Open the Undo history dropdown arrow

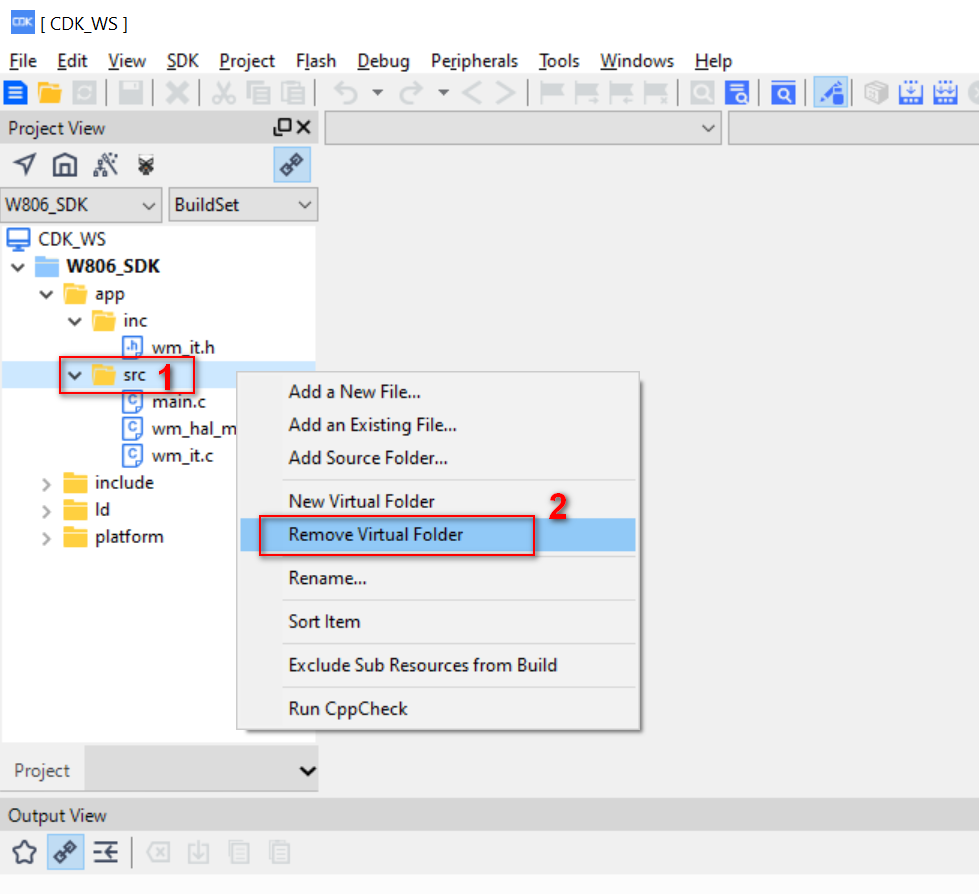[377, 92]
